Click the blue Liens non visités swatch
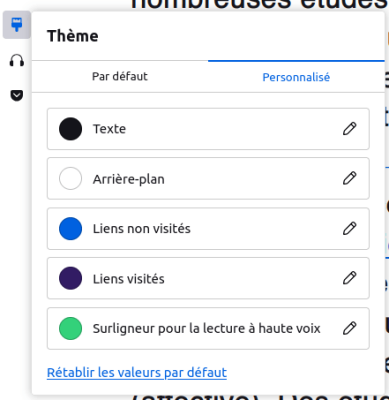Screen dimensions: 389x400 [x=70, y=229]
